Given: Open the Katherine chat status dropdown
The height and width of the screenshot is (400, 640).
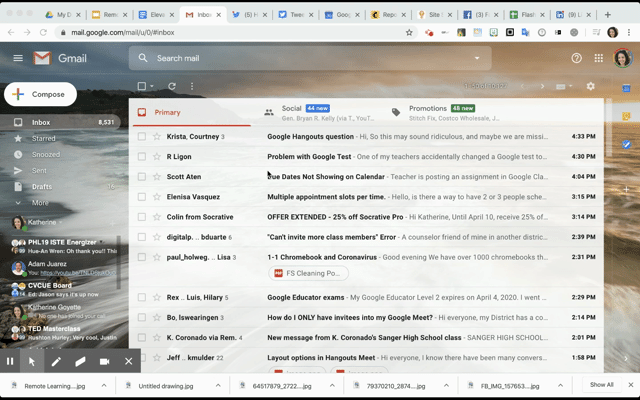Looking at the screenshot, I should [x=61, y=222].
